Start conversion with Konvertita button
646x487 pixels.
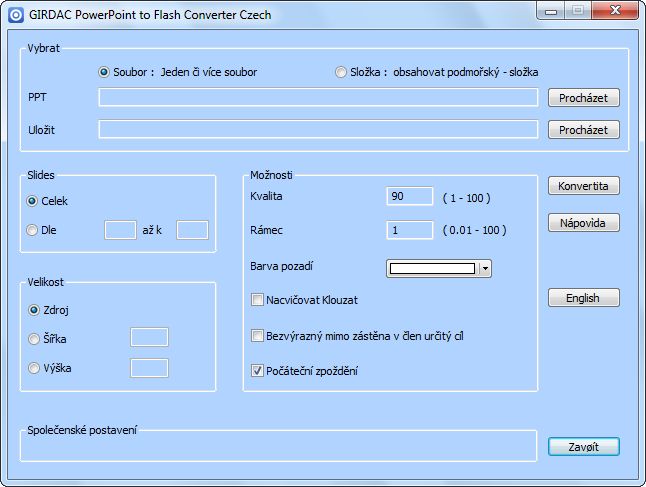click(x=583, y=186)
